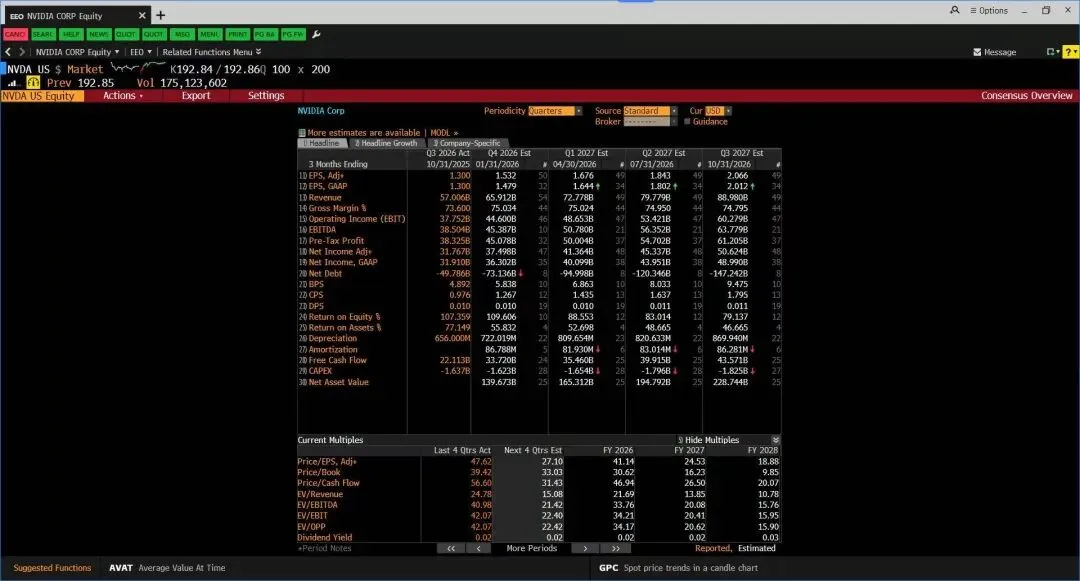The image size is (1080, 581).
Task: Click the panel layout icon beside Message
Action: [1052, 52]
